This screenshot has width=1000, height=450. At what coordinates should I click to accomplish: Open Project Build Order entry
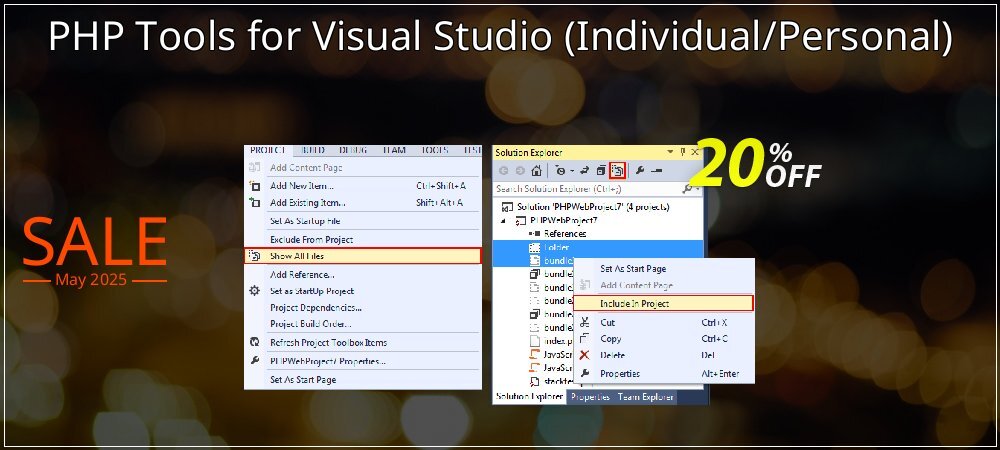click(x=363, y=324)
